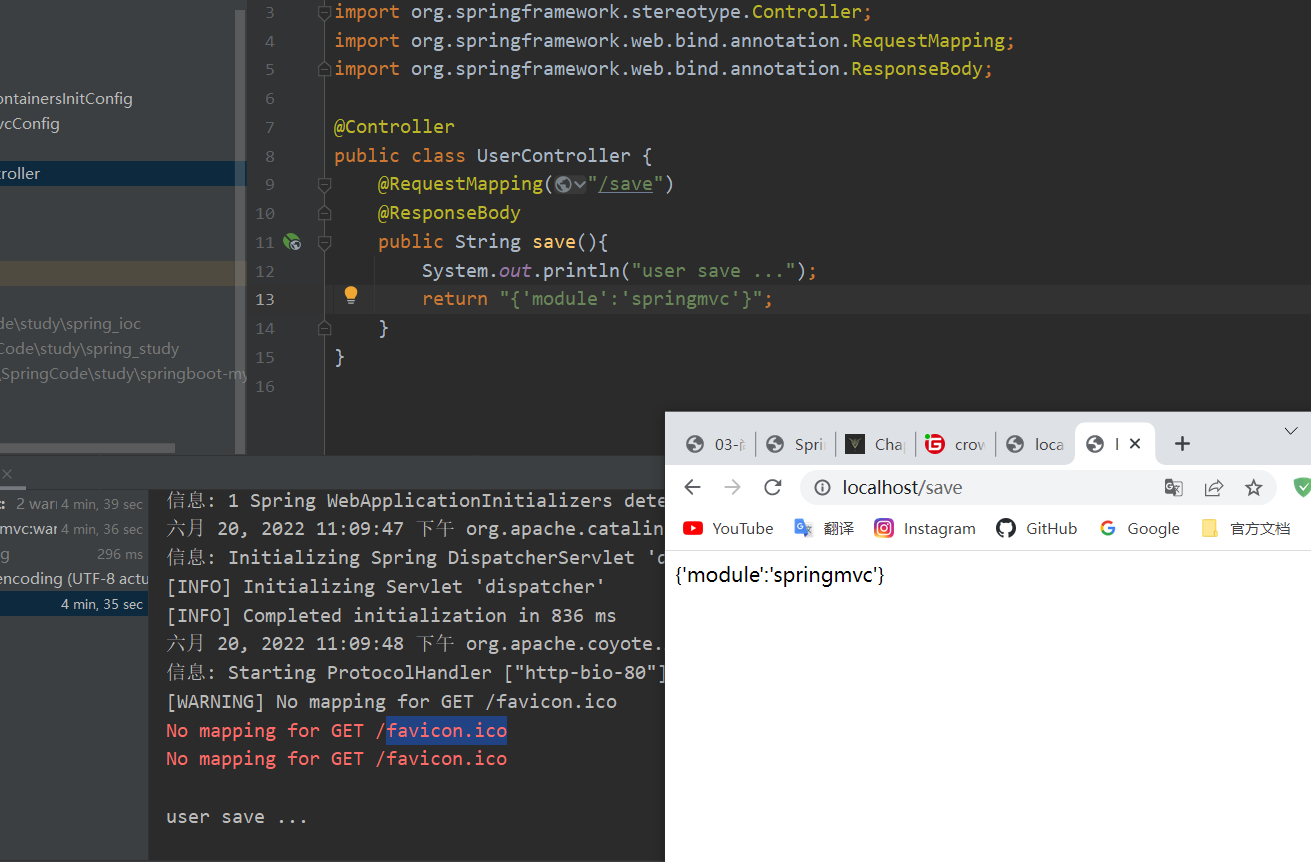
Task: Click the Chrome forward arrow button
Action: 733,487
